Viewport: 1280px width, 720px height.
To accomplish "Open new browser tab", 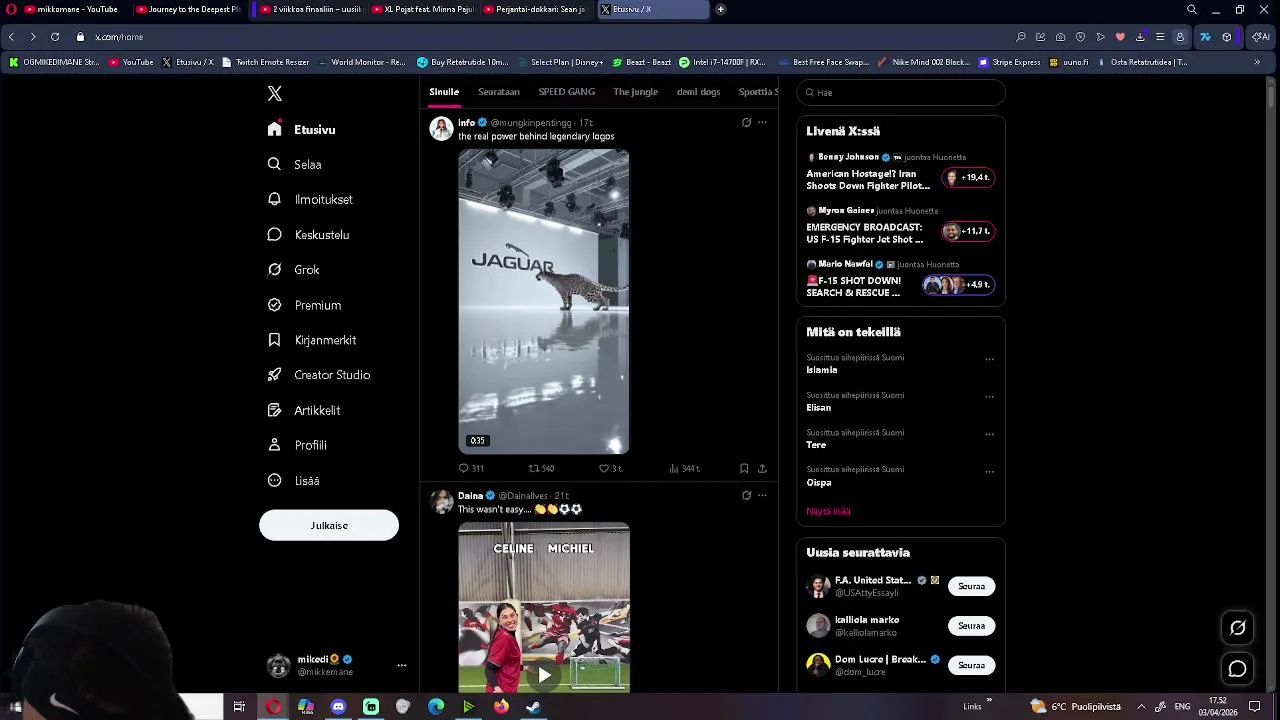I will tap(721, 9).
